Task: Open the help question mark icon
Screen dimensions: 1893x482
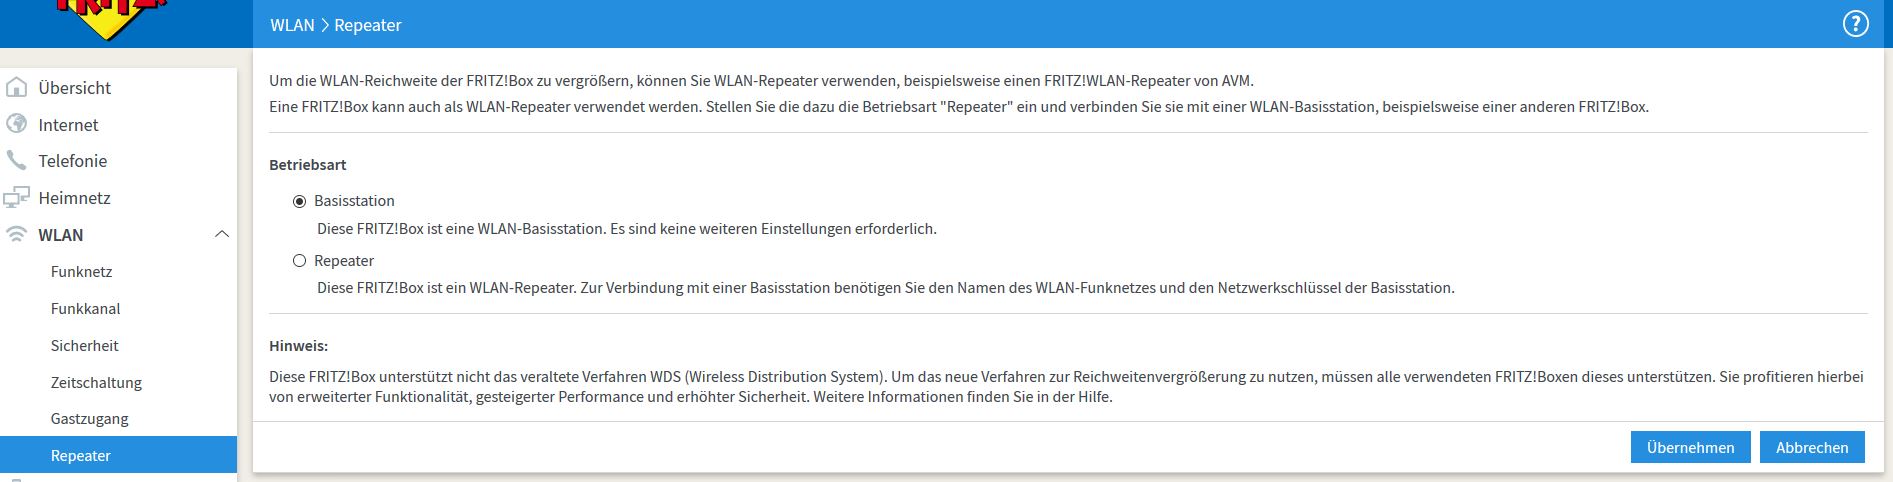Action: [x=1855, y=24]
